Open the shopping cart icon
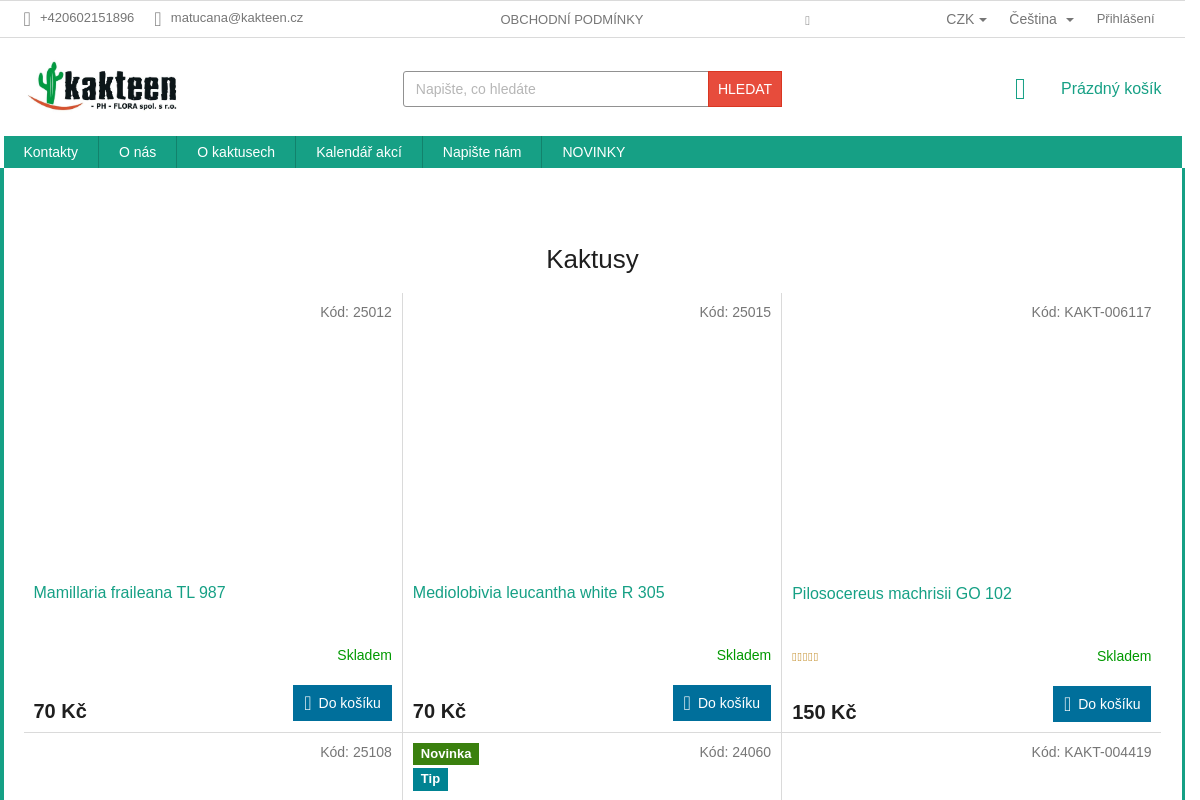Image resolution: width=1200 pixels, height=800 pixels. tap(1020, 89)
